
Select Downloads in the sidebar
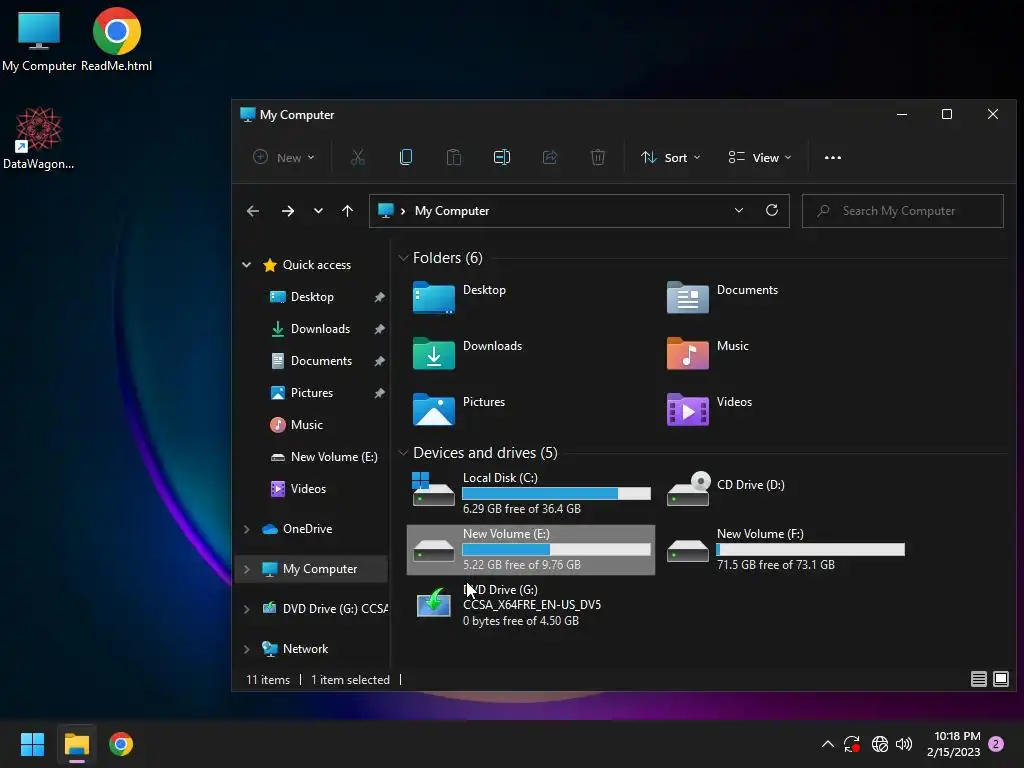click(x=312, y=328)
